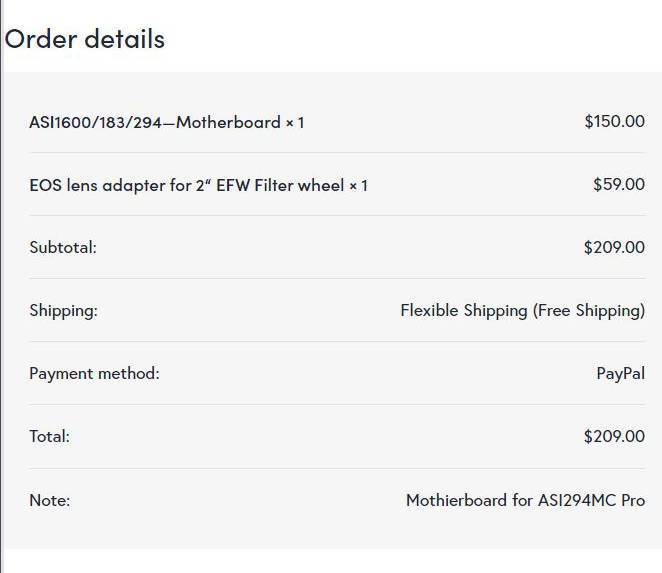Click the PayPal payment value
The width and height of the screenshot is (662, 573).
point(621,374)
